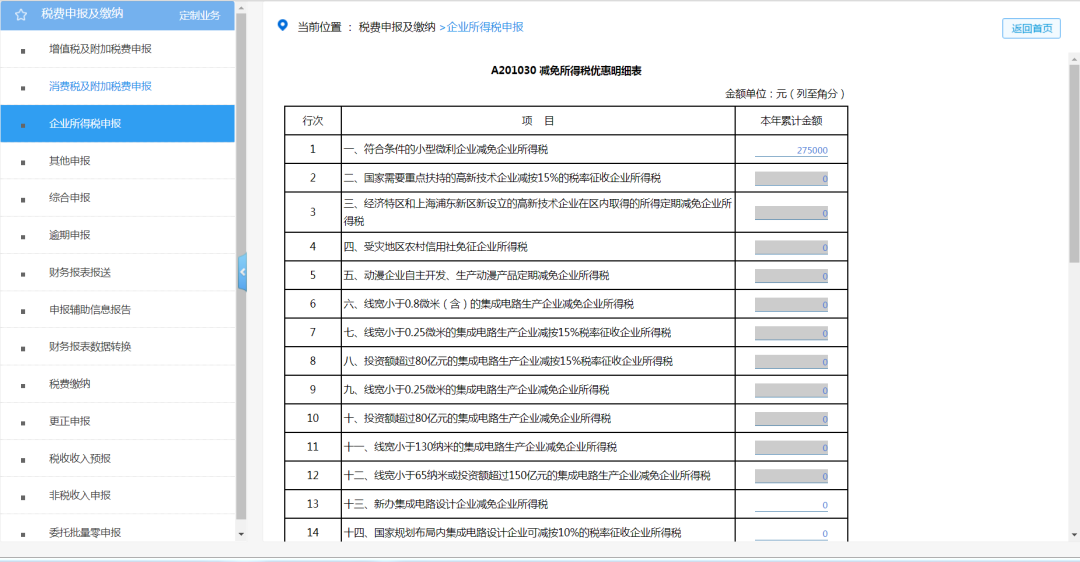
Task: Click the row 4 amount field for 农村信用社
Action: point(791,247)
